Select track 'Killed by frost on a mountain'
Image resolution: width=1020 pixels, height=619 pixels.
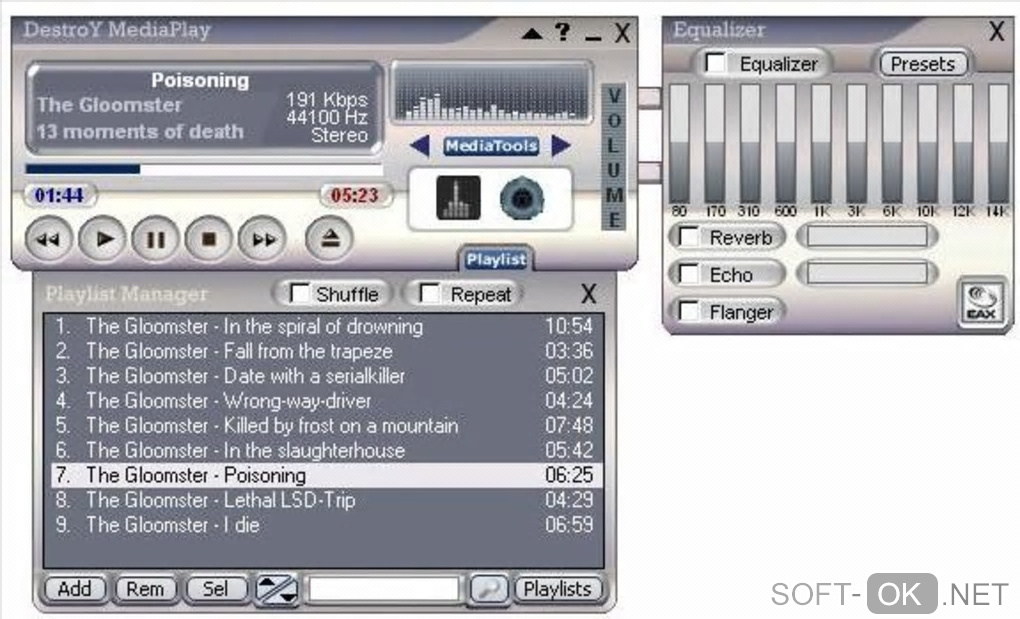click(x=325, y=425)
